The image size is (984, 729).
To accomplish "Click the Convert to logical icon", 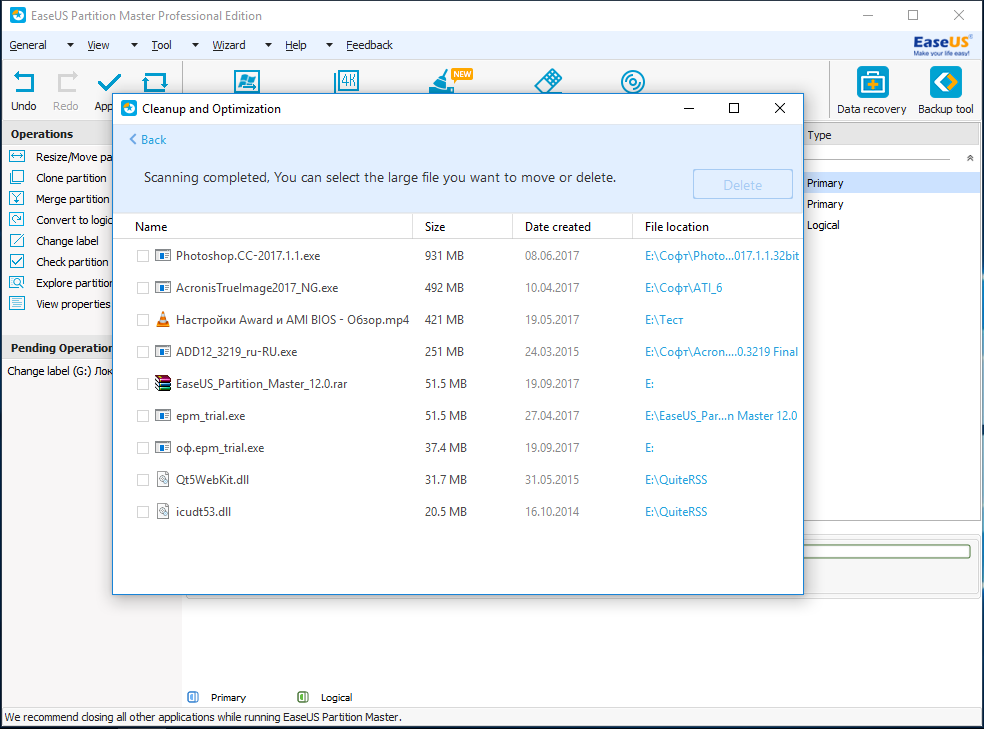I will coord(17,220).
